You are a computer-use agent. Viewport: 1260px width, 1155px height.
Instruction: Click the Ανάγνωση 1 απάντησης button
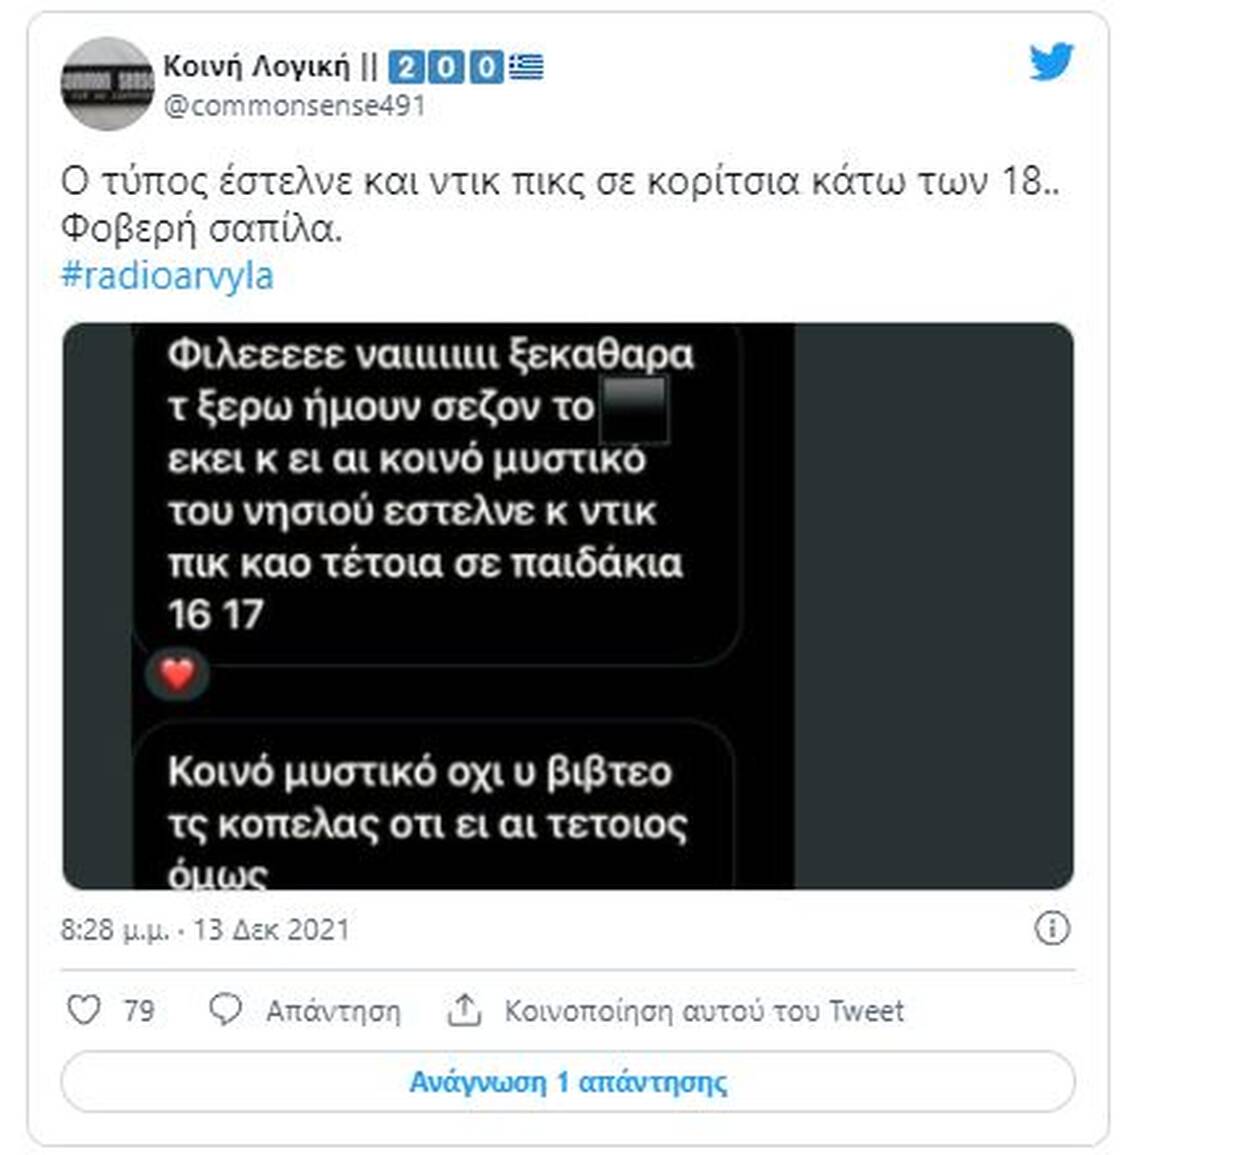click(x=568, y=1081)
